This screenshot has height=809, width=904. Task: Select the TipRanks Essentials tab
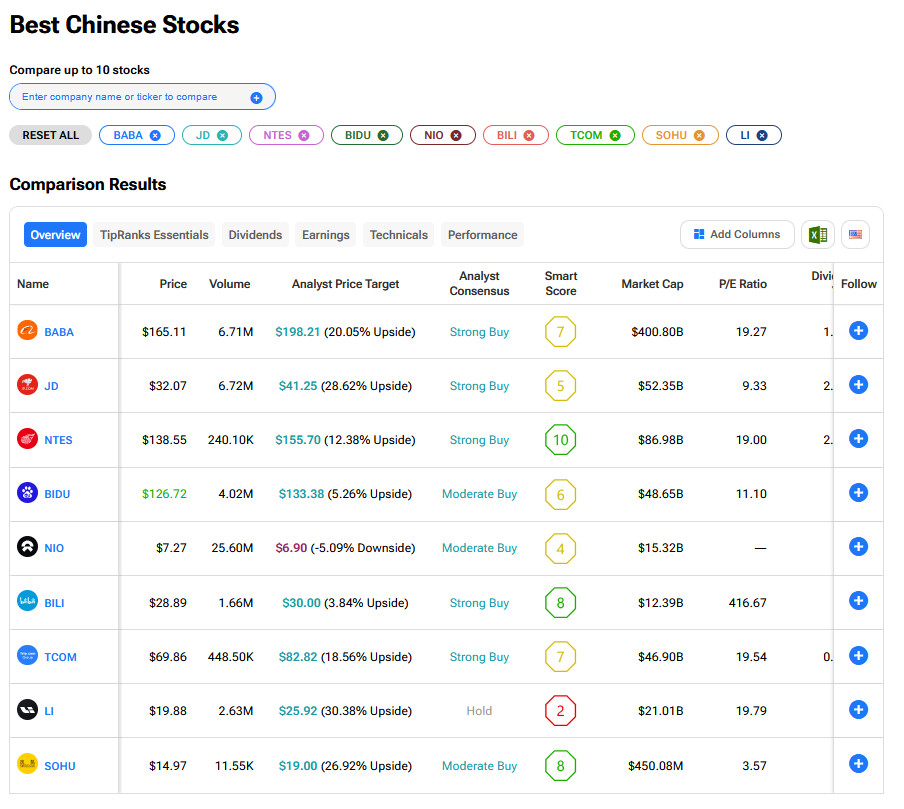tap(154, 235)
